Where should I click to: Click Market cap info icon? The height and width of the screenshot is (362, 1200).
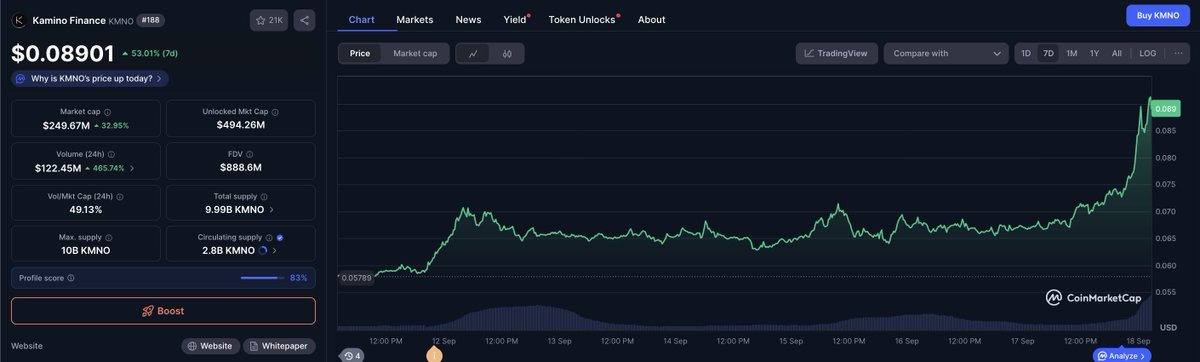click(108, 112)
